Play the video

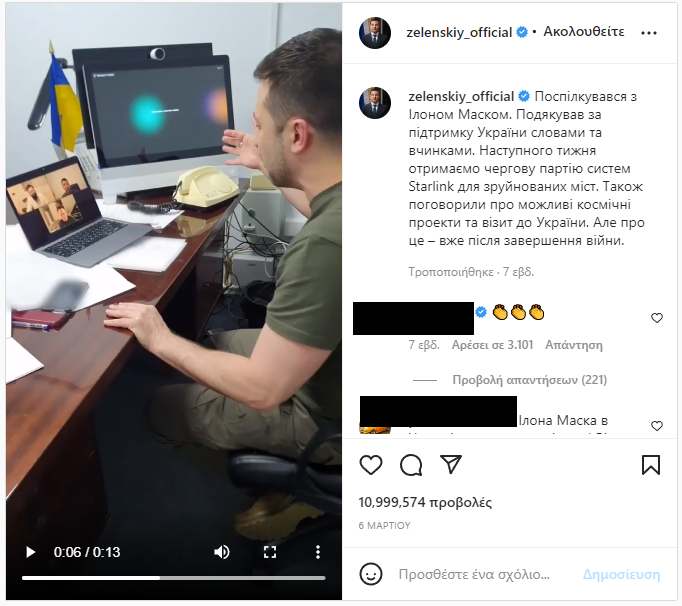click(30, 552)
